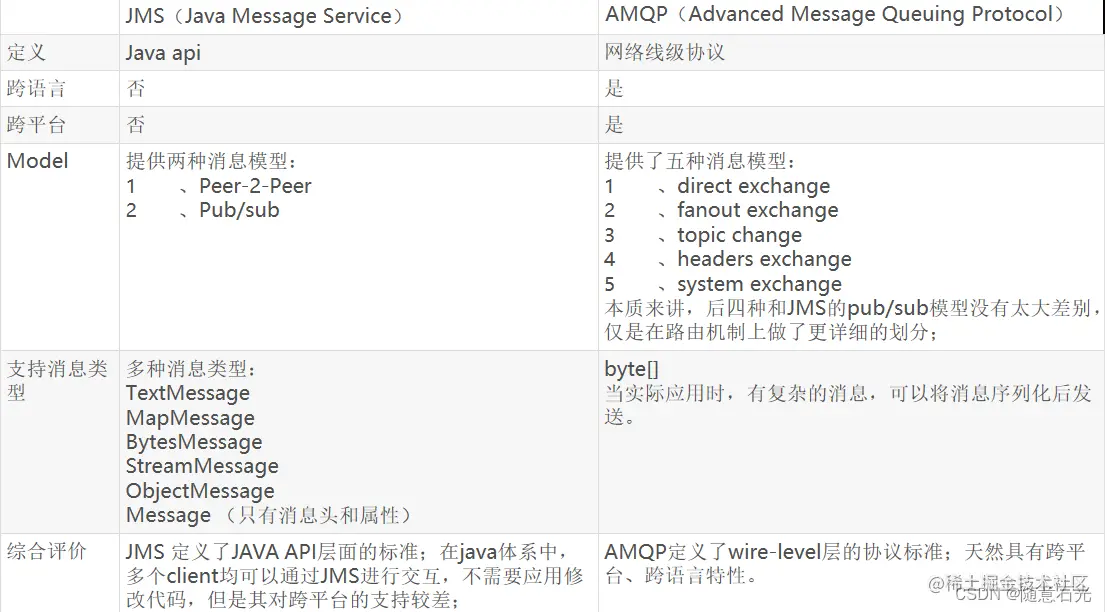Click the '跨平台' row label

[x=36, y=125]
